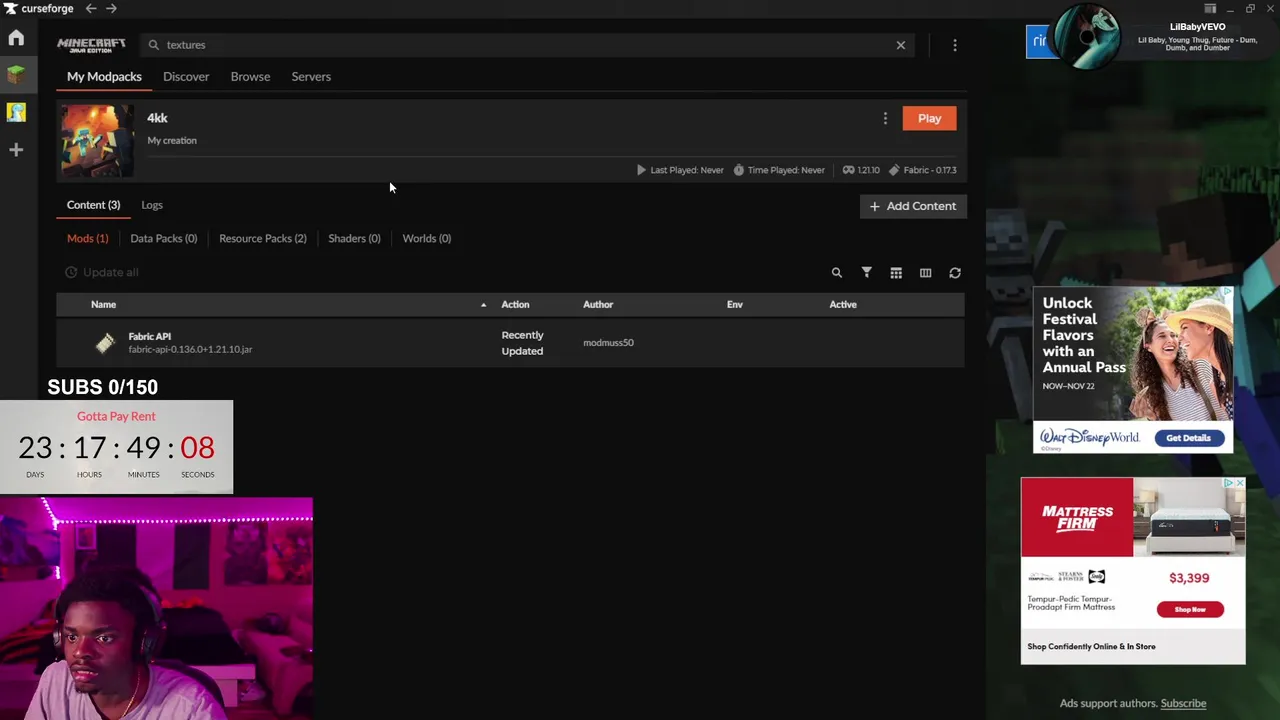Click the spinning record album art
Viewport: 1280px width, 720px height.
click(1087, 37)
